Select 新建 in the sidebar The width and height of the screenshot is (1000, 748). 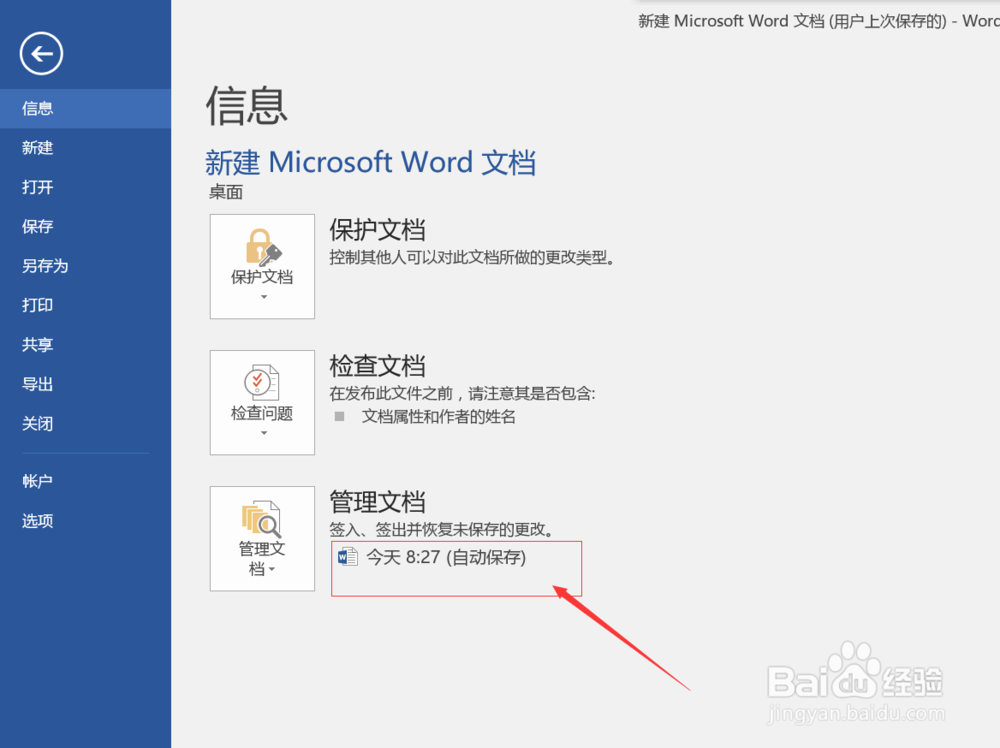coord(85,148)
